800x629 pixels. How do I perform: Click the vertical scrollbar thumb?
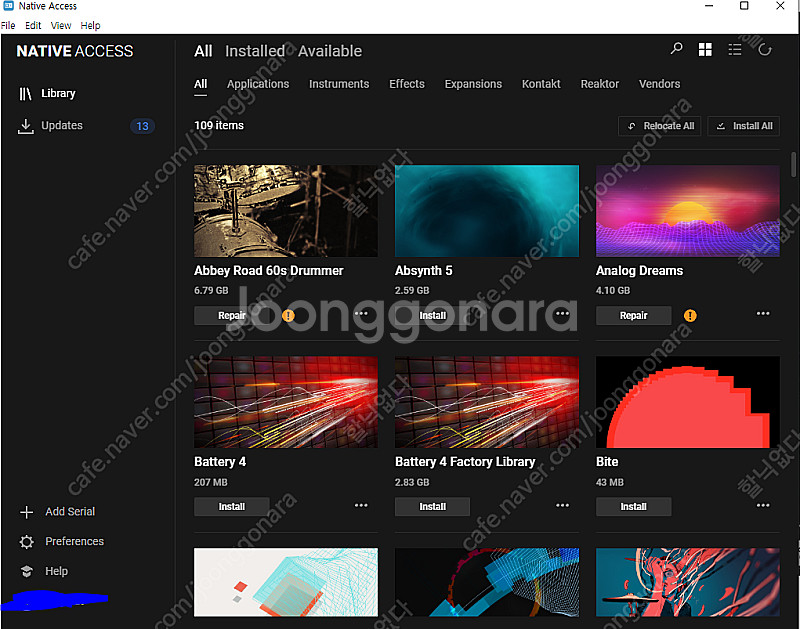(x=793, y=165)
